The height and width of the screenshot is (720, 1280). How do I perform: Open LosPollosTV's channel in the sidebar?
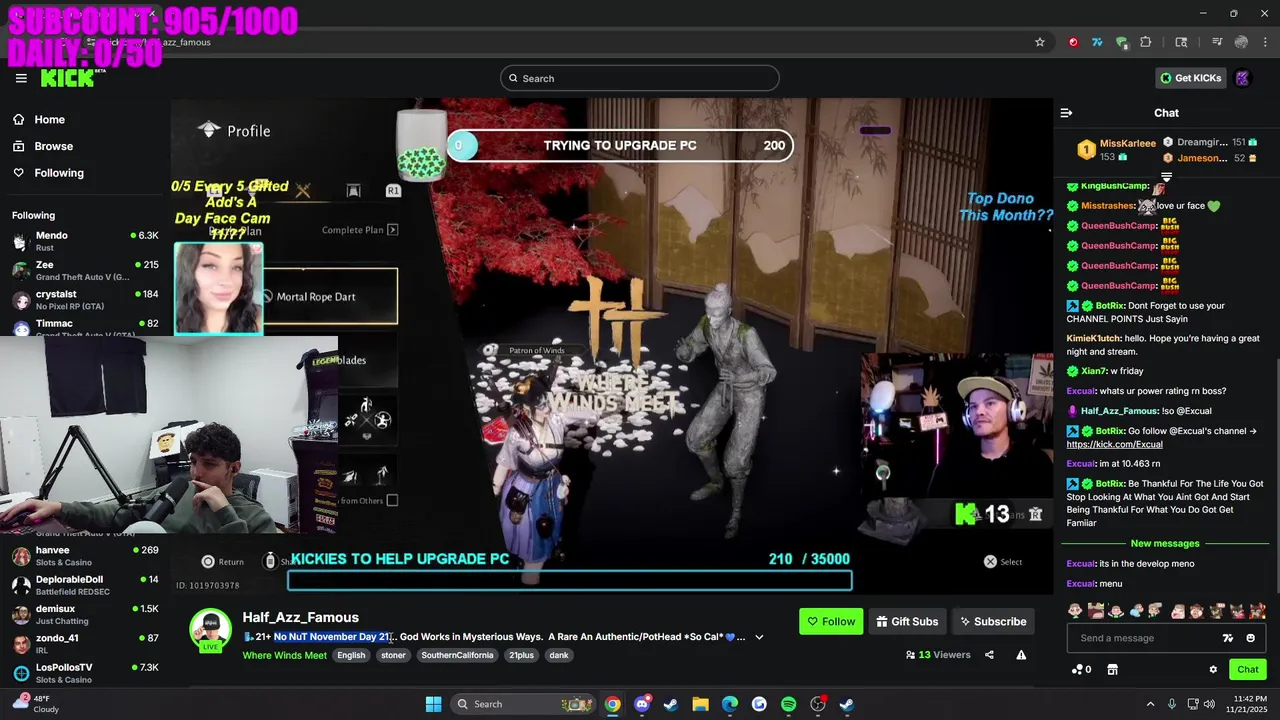click(x=85, y=673)
